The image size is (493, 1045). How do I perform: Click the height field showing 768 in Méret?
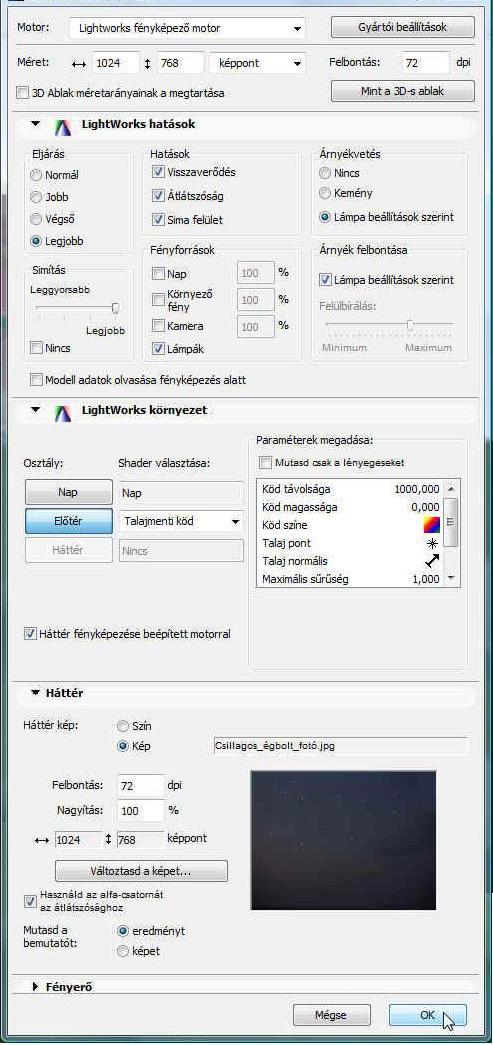(181, 64)
